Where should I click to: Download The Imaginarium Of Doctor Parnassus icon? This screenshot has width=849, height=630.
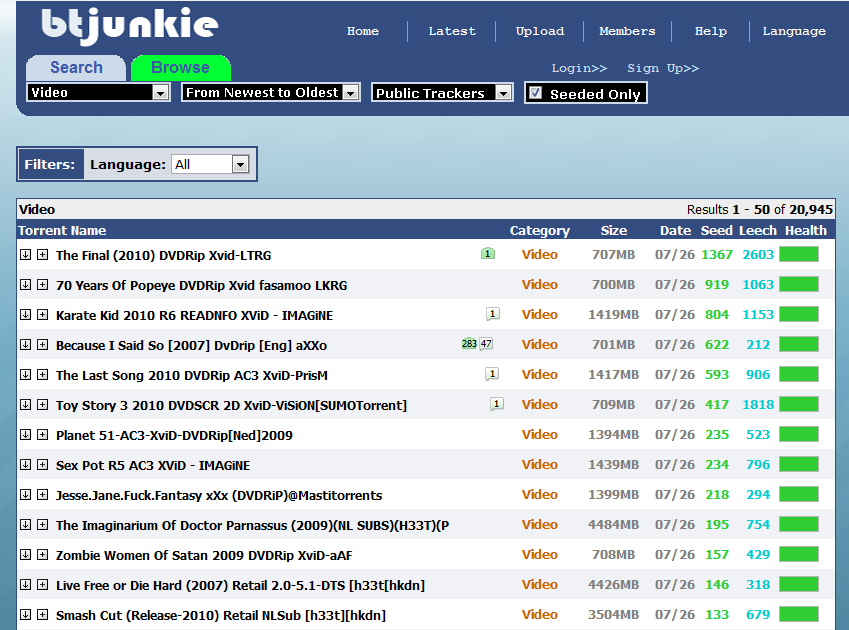click(x=25, y=524)
